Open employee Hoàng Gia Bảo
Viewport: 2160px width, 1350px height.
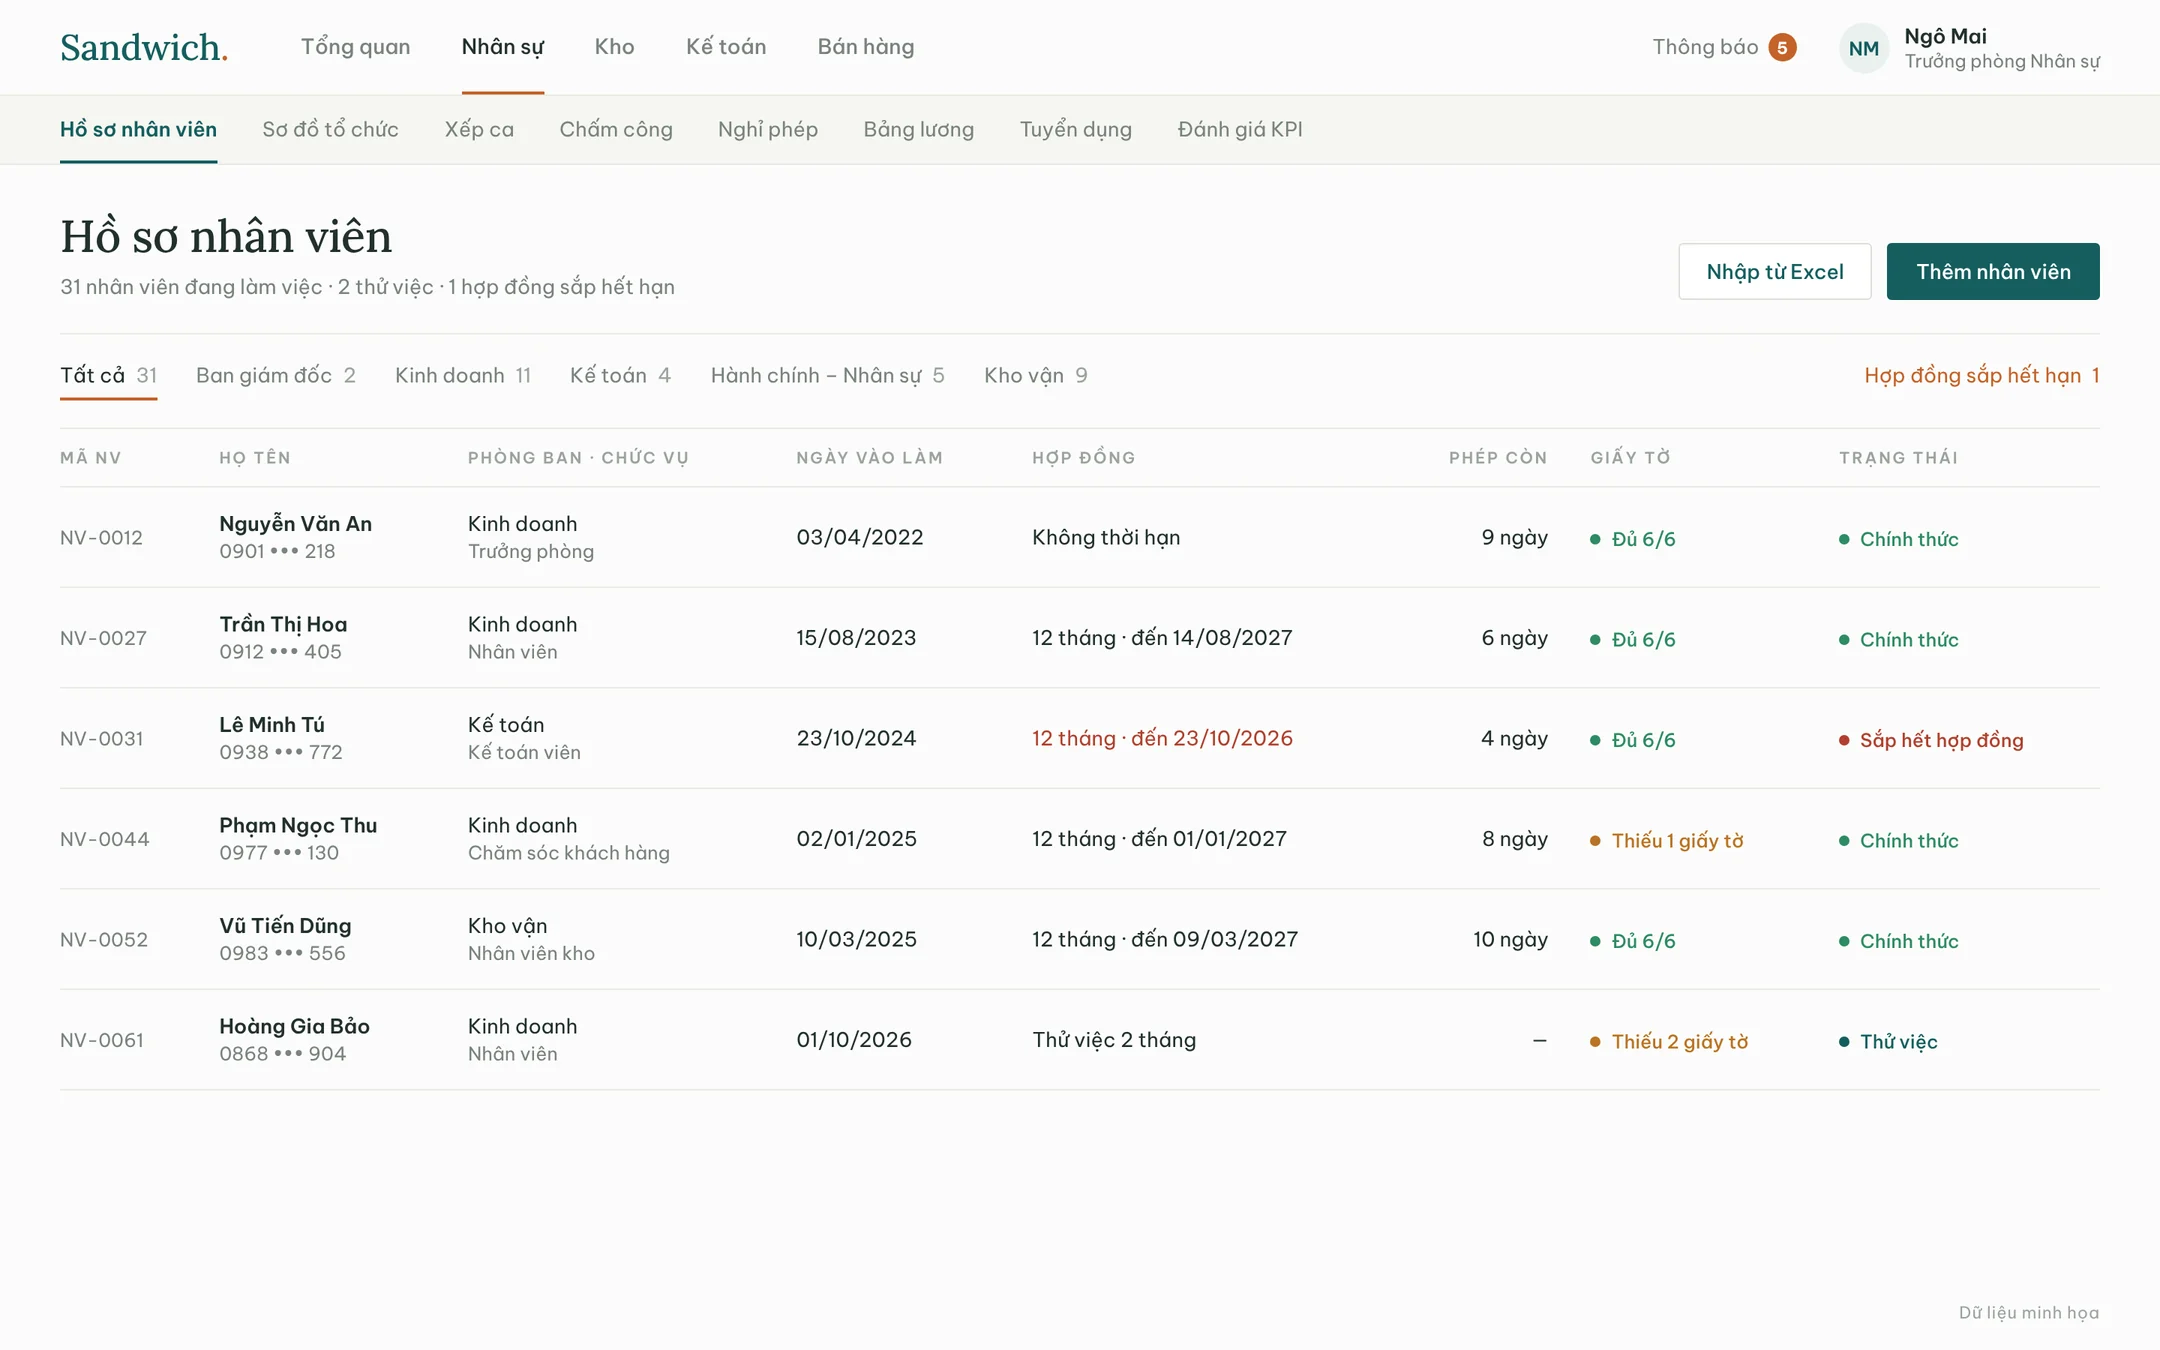[x=294, y=1026]
